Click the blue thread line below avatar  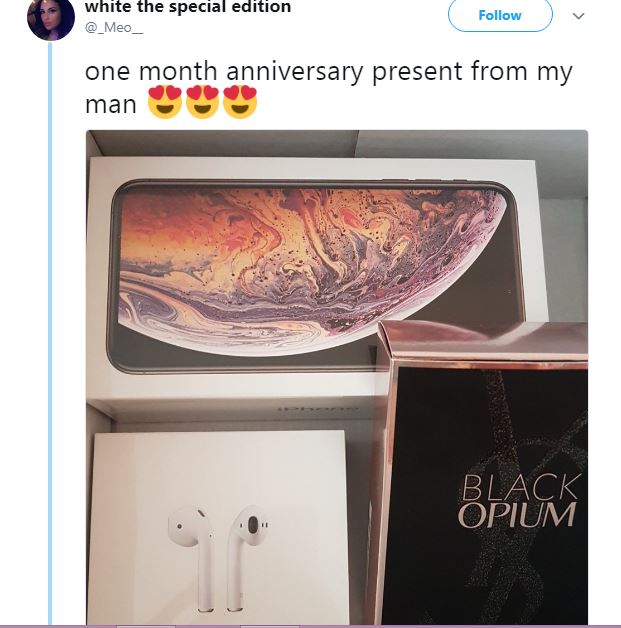50,332
